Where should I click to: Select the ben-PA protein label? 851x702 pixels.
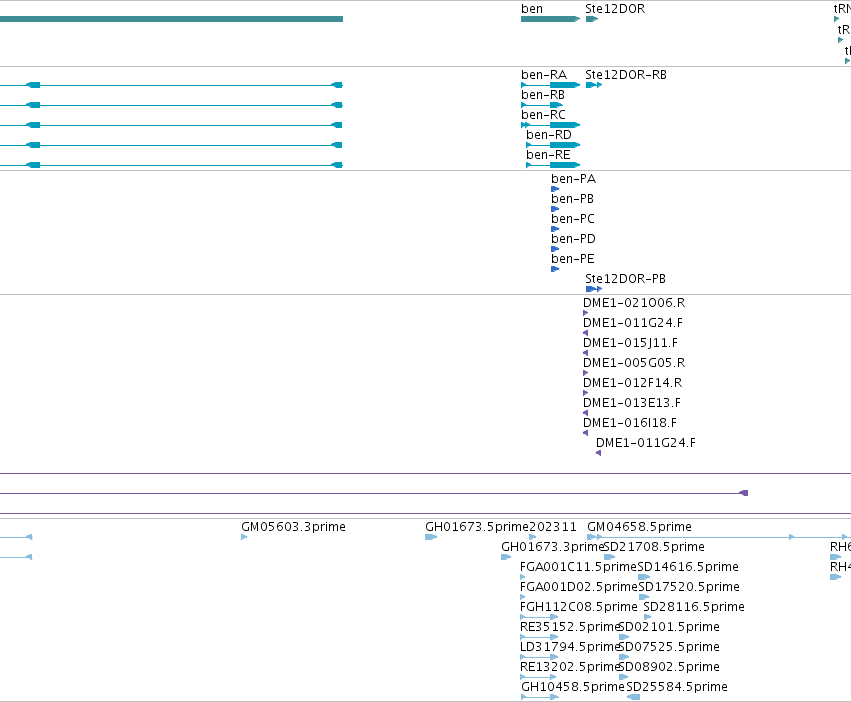pos(573,179)
